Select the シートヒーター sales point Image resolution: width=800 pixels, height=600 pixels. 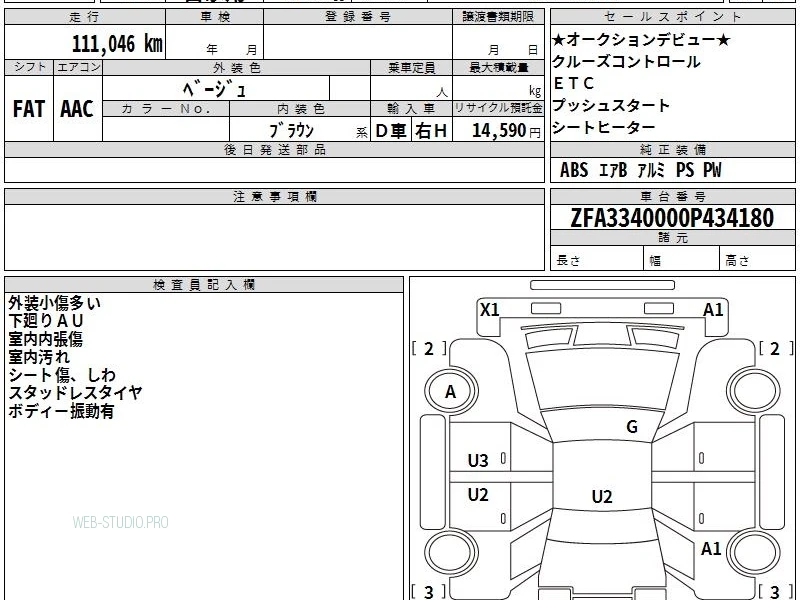click(604, 128)
